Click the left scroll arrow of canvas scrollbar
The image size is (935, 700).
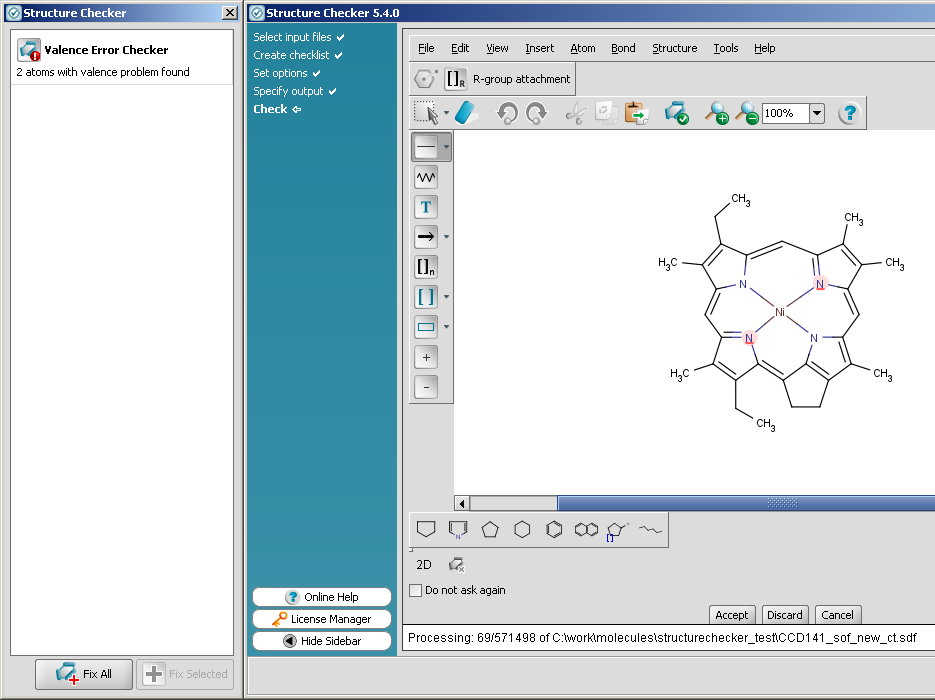coord(462,503)
